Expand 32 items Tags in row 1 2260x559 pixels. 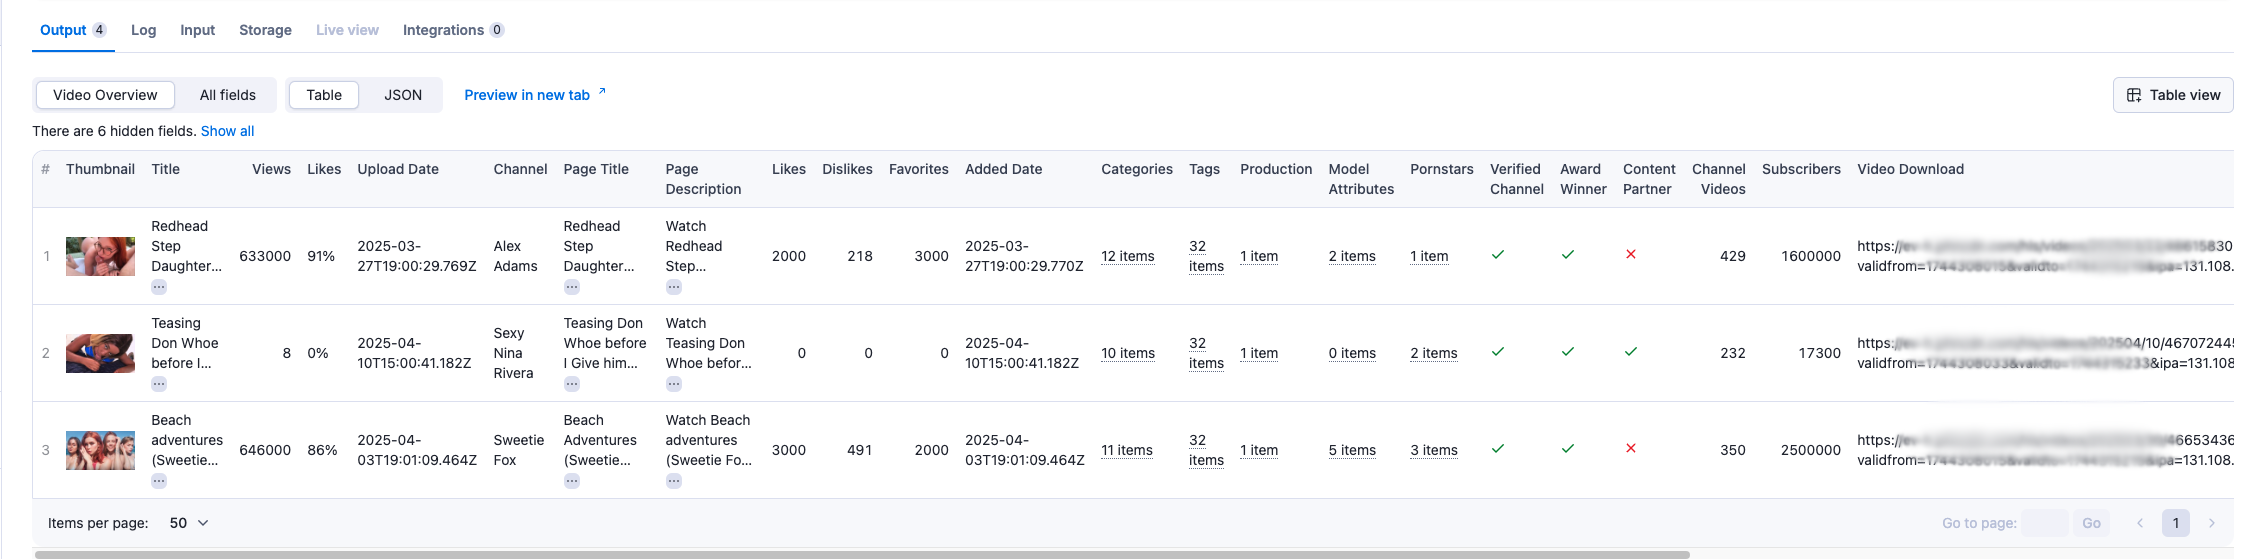coord(1206,256)
